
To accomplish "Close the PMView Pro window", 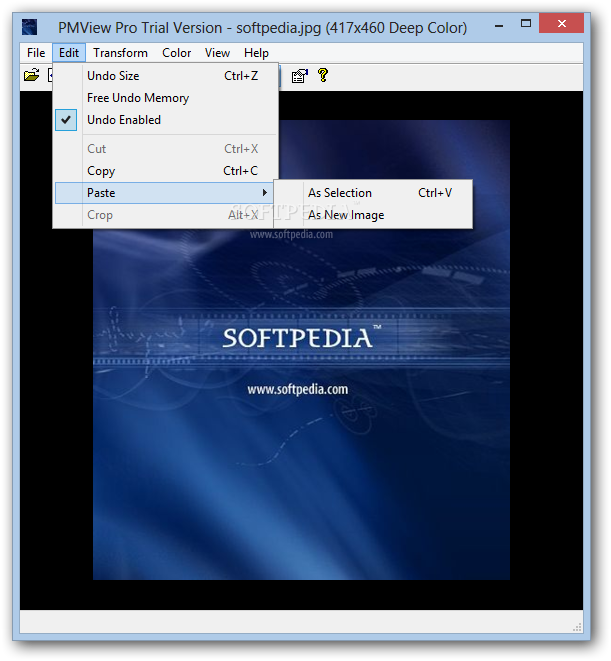I will [561, 24].
